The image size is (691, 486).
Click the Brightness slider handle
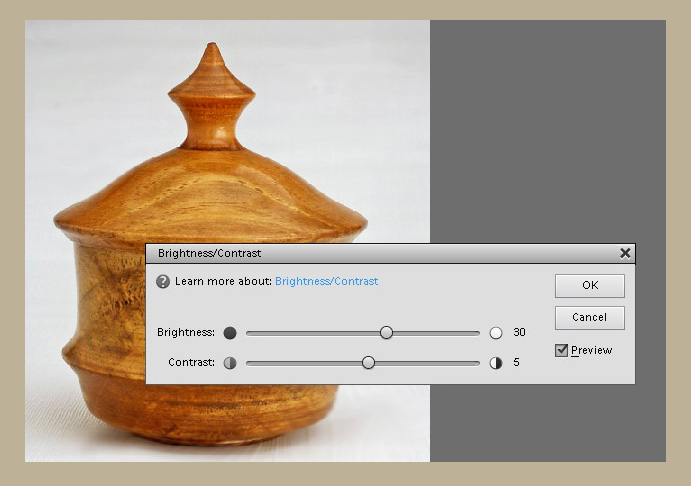click(386, 333)
